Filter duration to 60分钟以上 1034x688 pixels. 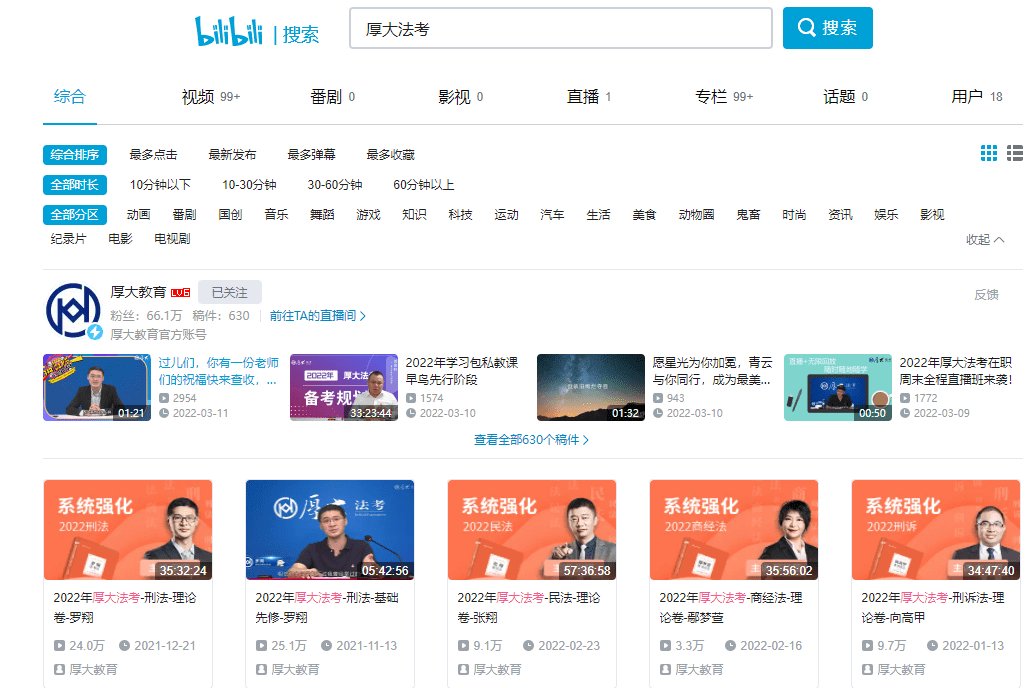424,185
